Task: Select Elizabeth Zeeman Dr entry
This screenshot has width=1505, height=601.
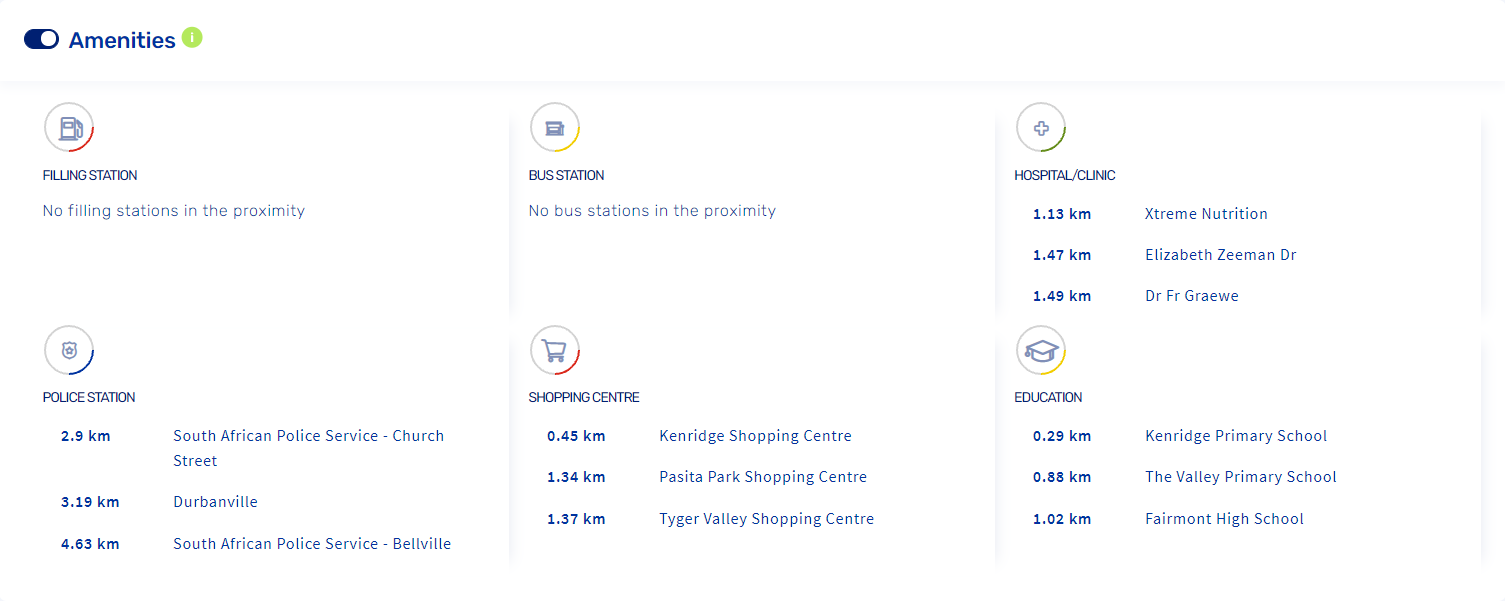Action: (1220, 255)
